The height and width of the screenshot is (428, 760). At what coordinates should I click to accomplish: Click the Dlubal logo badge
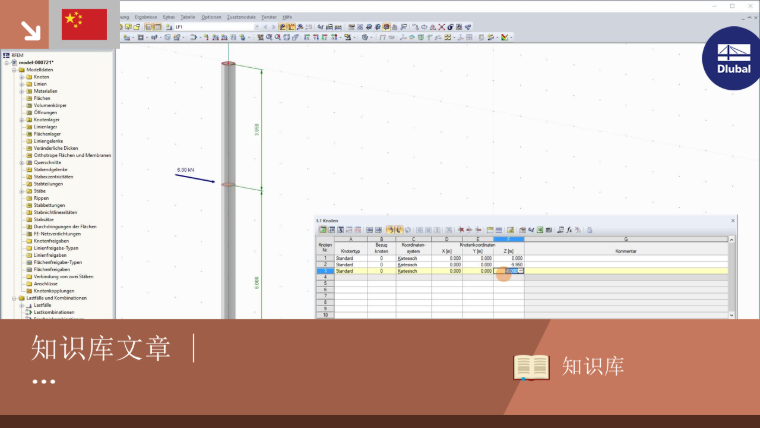(733, 59)
